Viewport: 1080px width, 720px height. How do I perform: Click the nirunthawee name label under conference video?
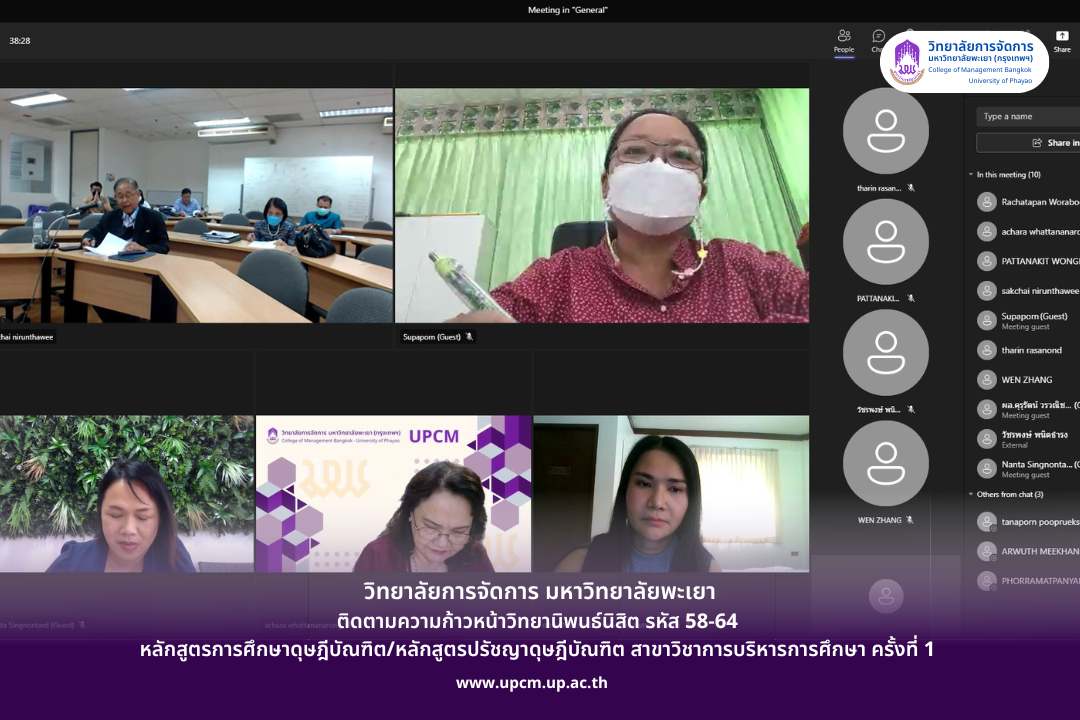click(27, 337)
